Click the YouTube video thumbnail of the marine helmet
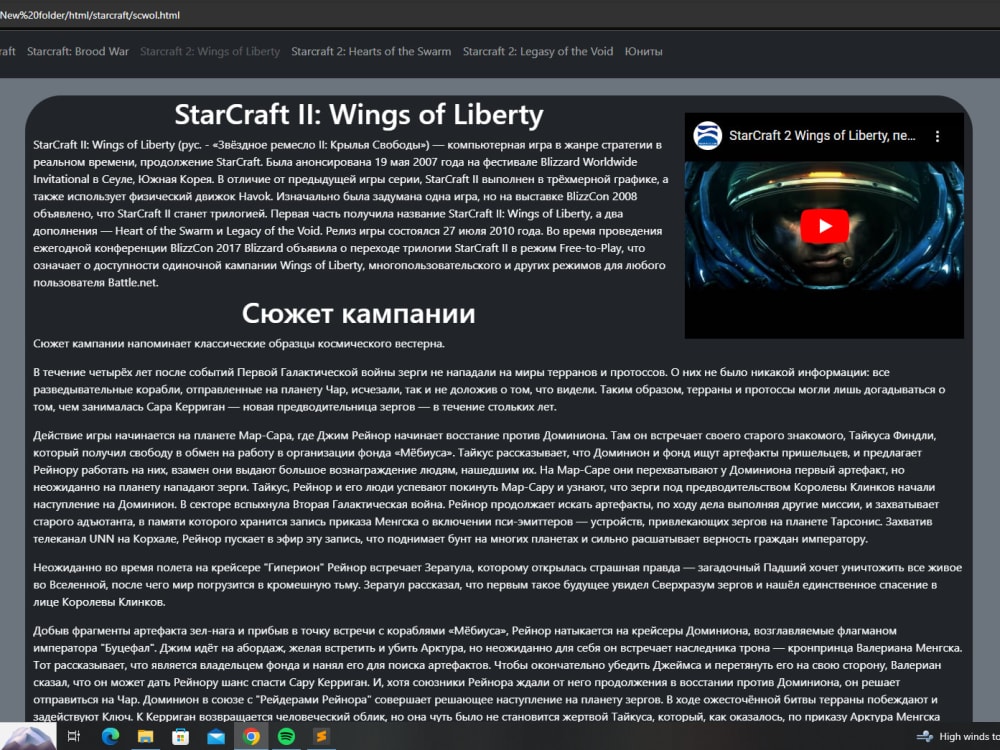1000x750 pixels. coord(824,226)
